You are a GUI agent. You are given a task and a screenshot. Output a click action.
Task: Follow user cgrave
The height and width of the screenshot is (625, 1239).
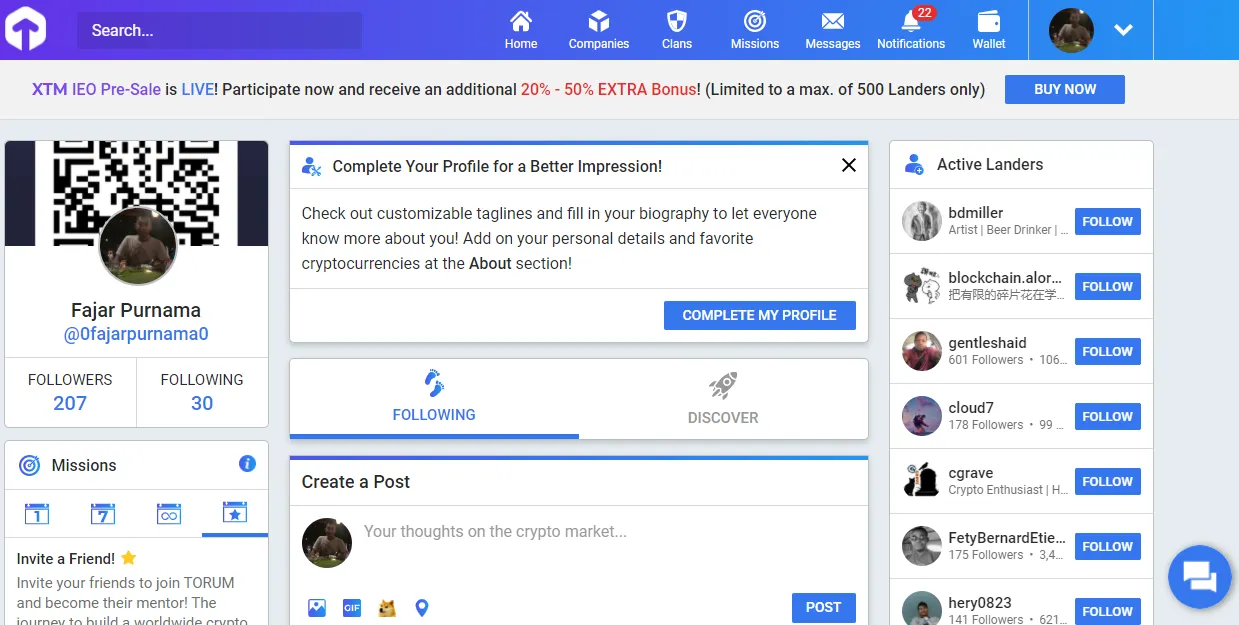coord(1107,482)
